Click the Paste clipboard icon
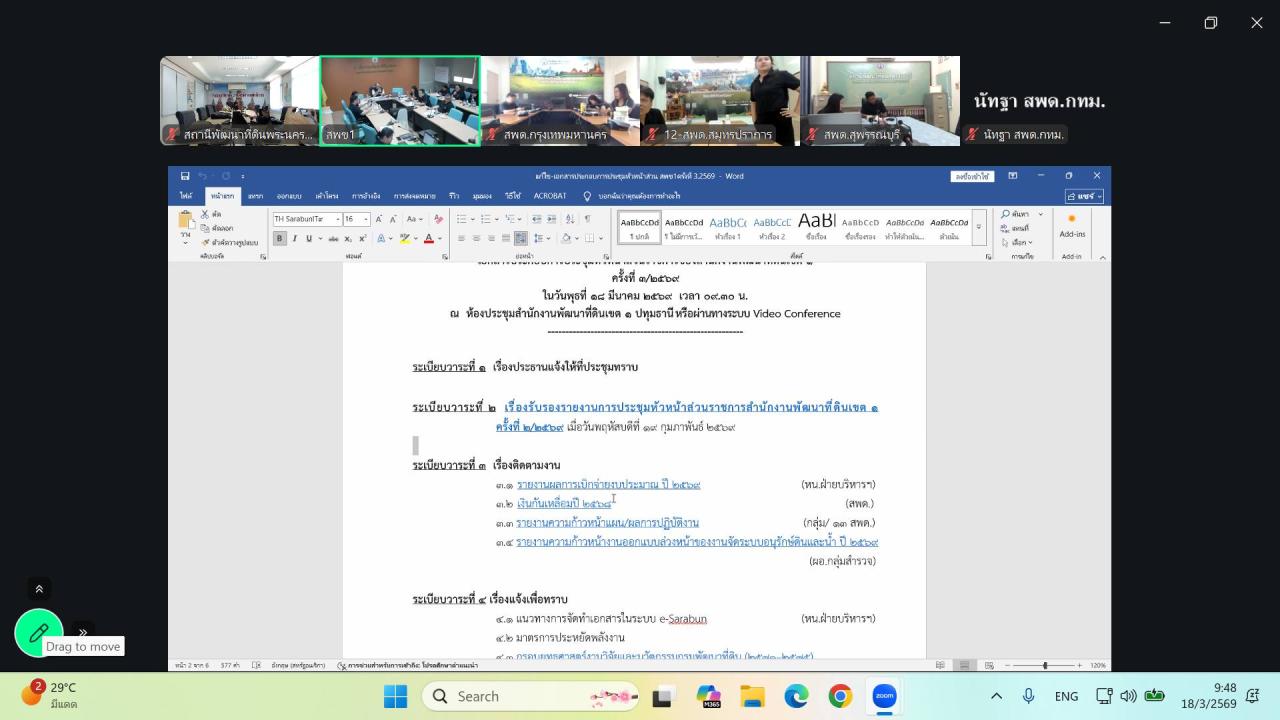The image size is (1280, 720). coord(186,221)
